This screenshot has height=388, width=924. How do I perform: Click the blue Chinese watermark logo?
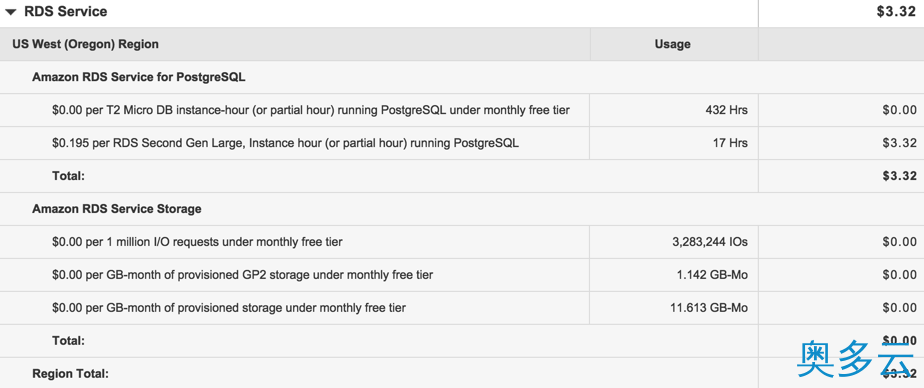pyautogui.click(x=856, y=359)
